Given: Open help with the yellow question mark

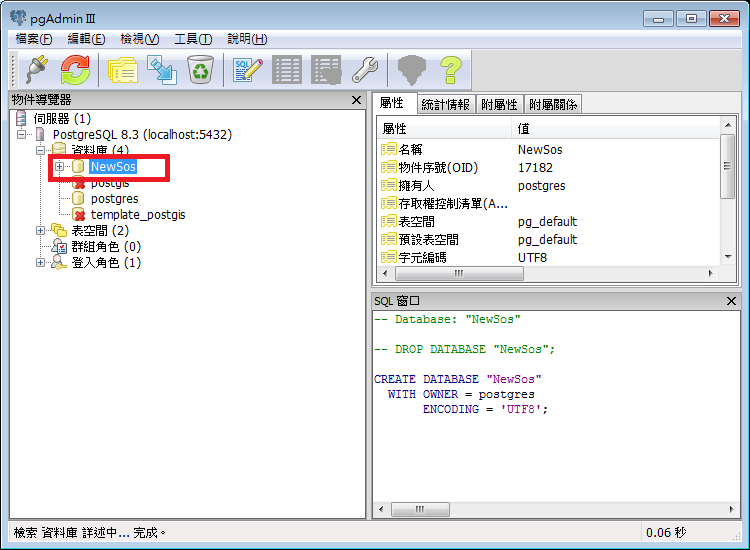Looking at the screenshot, I should pos(451,70).
